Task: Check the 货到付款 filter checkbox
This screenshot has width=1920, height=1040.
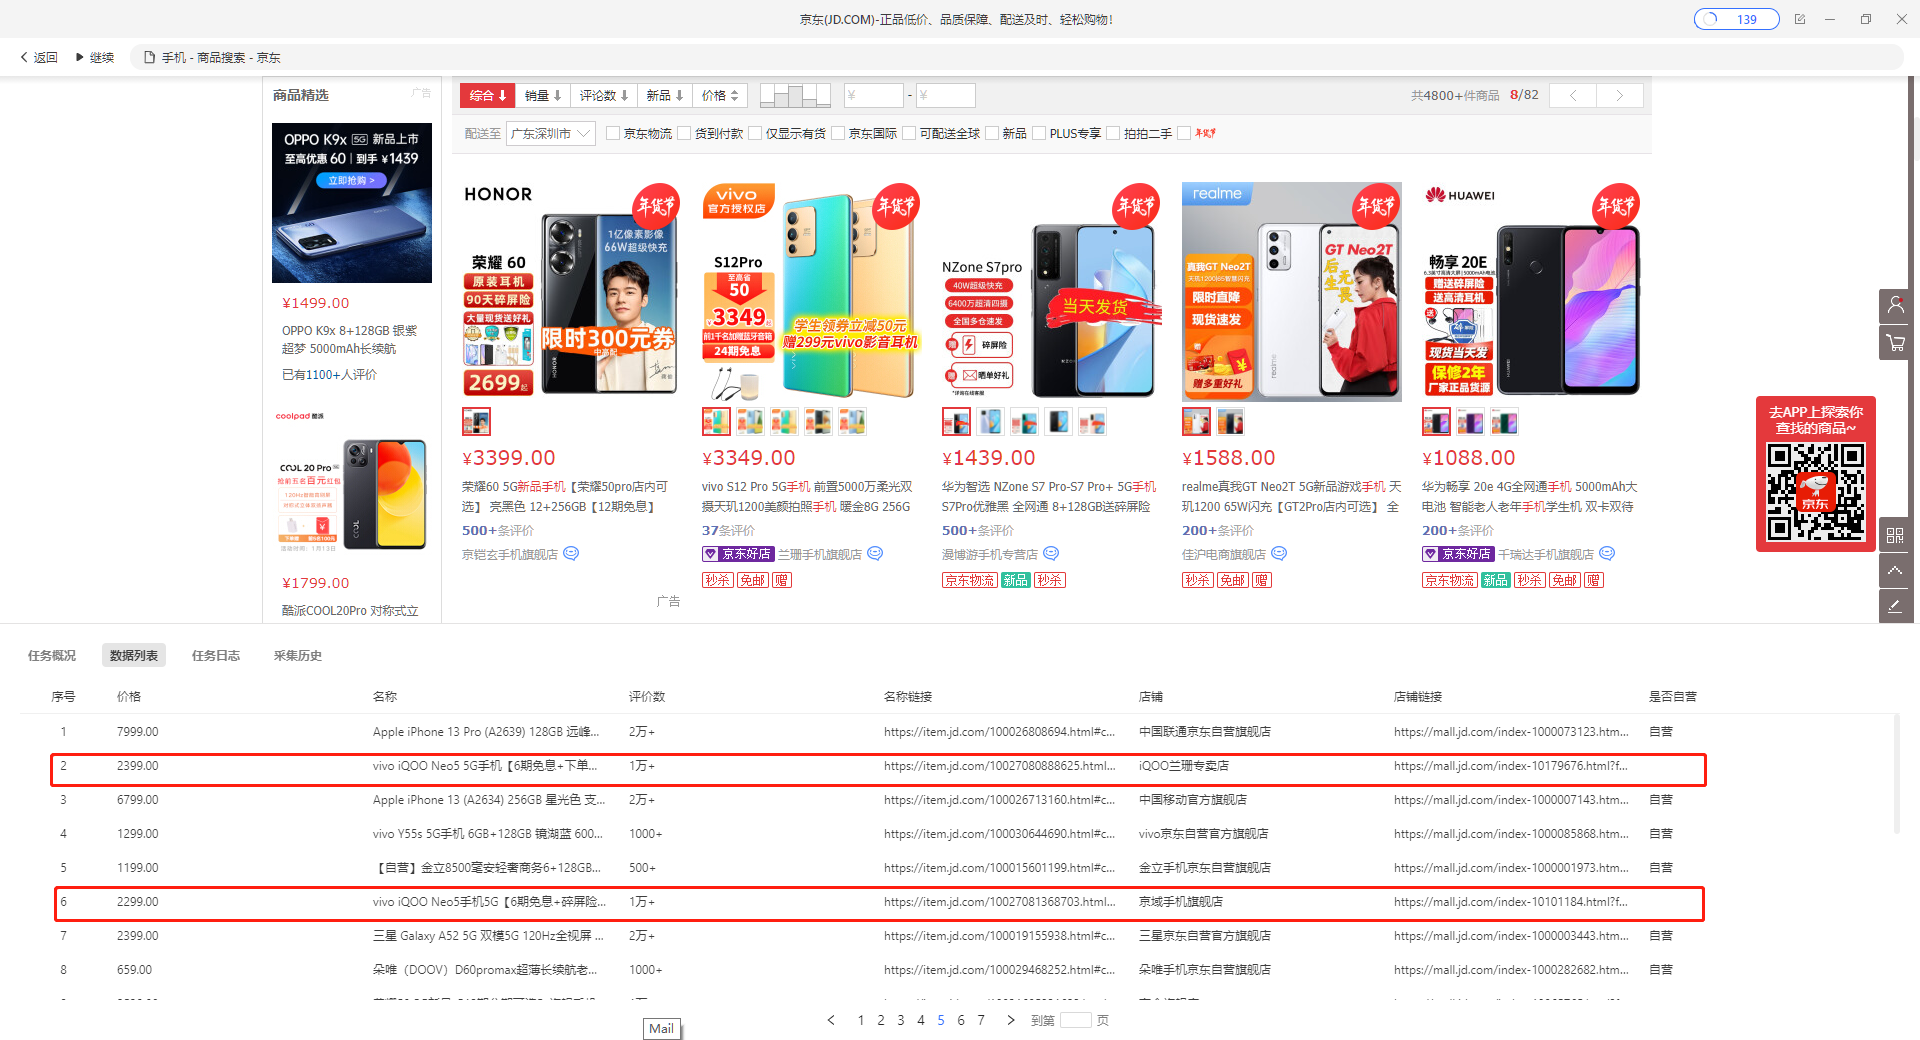Action: coord(684,133)
